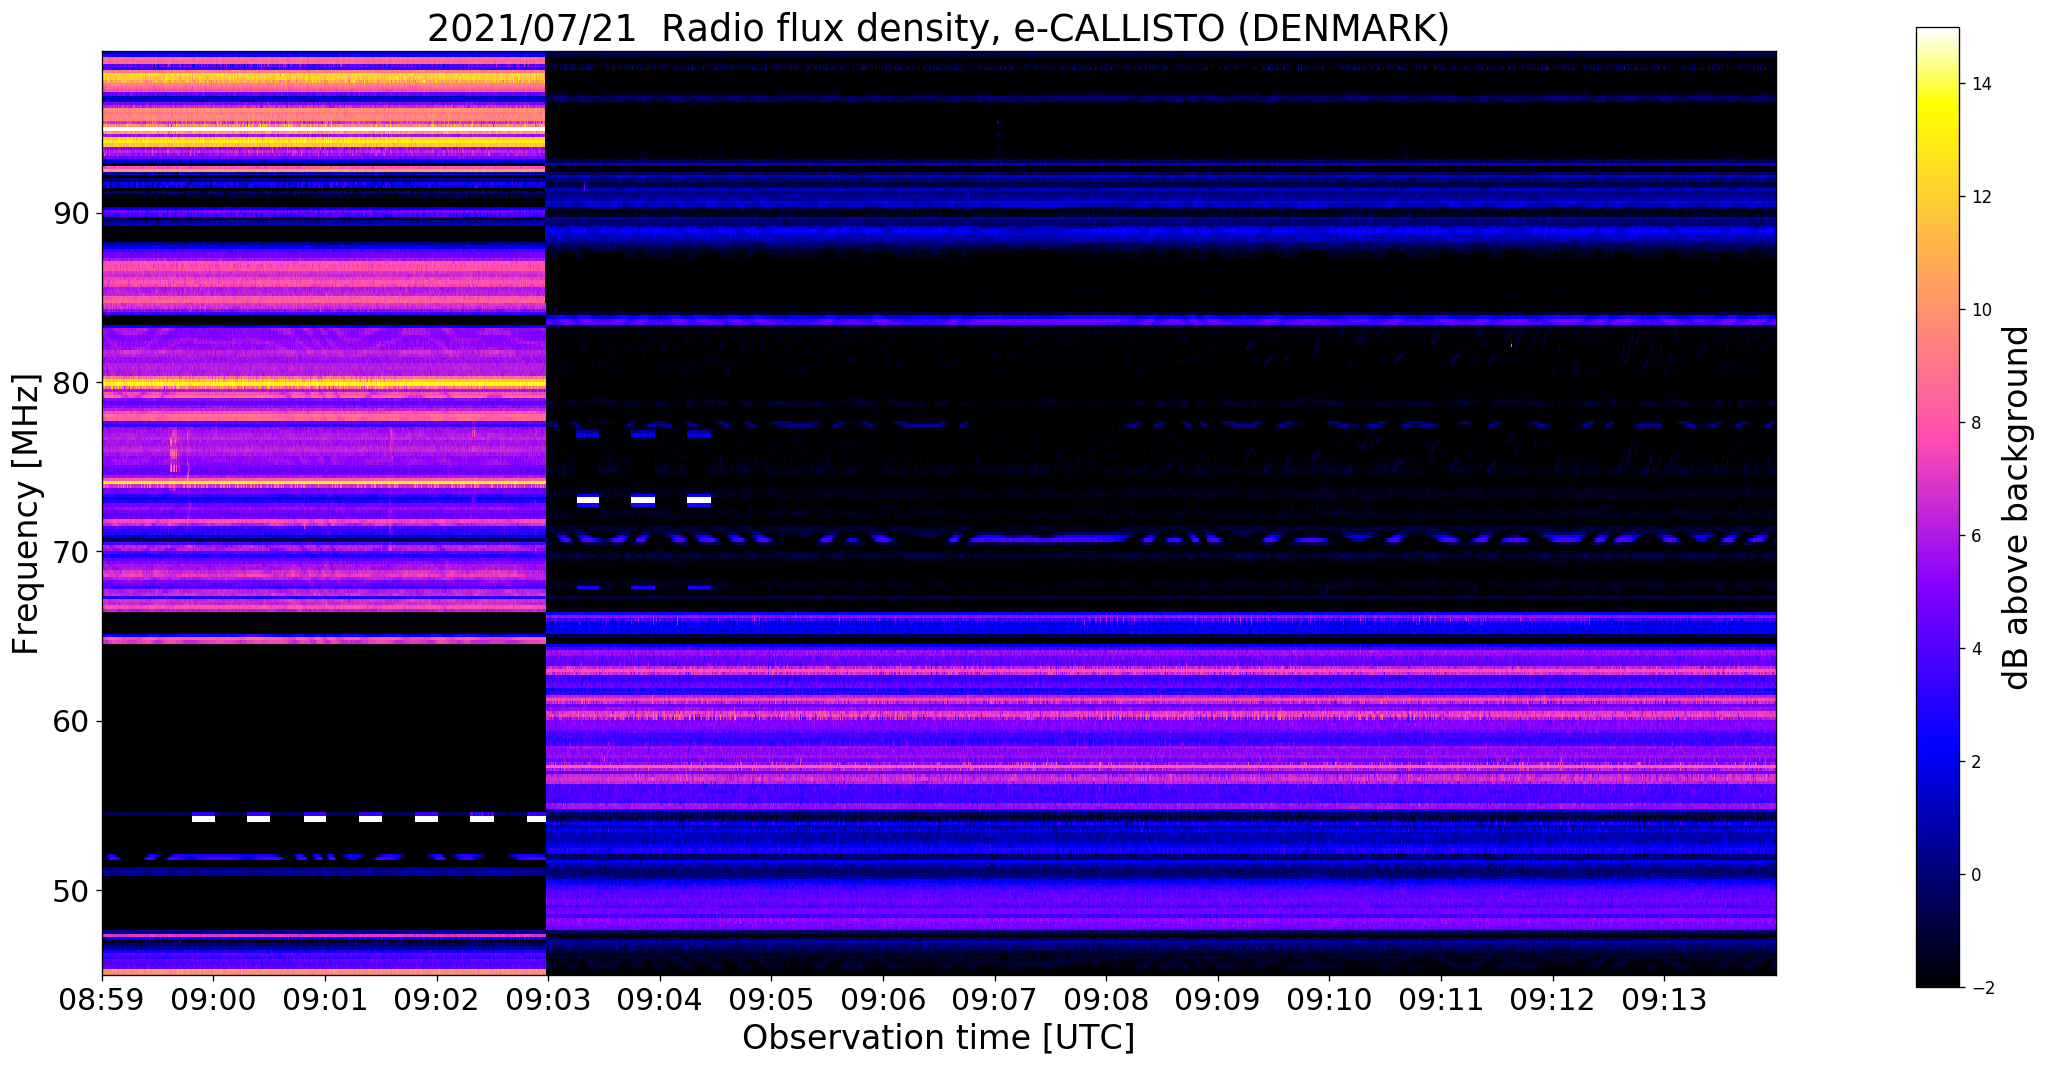Click the 09:09 time tick label
Screen dimensions: 2047x1067
pyautogui.click(x=1218, y=998)
